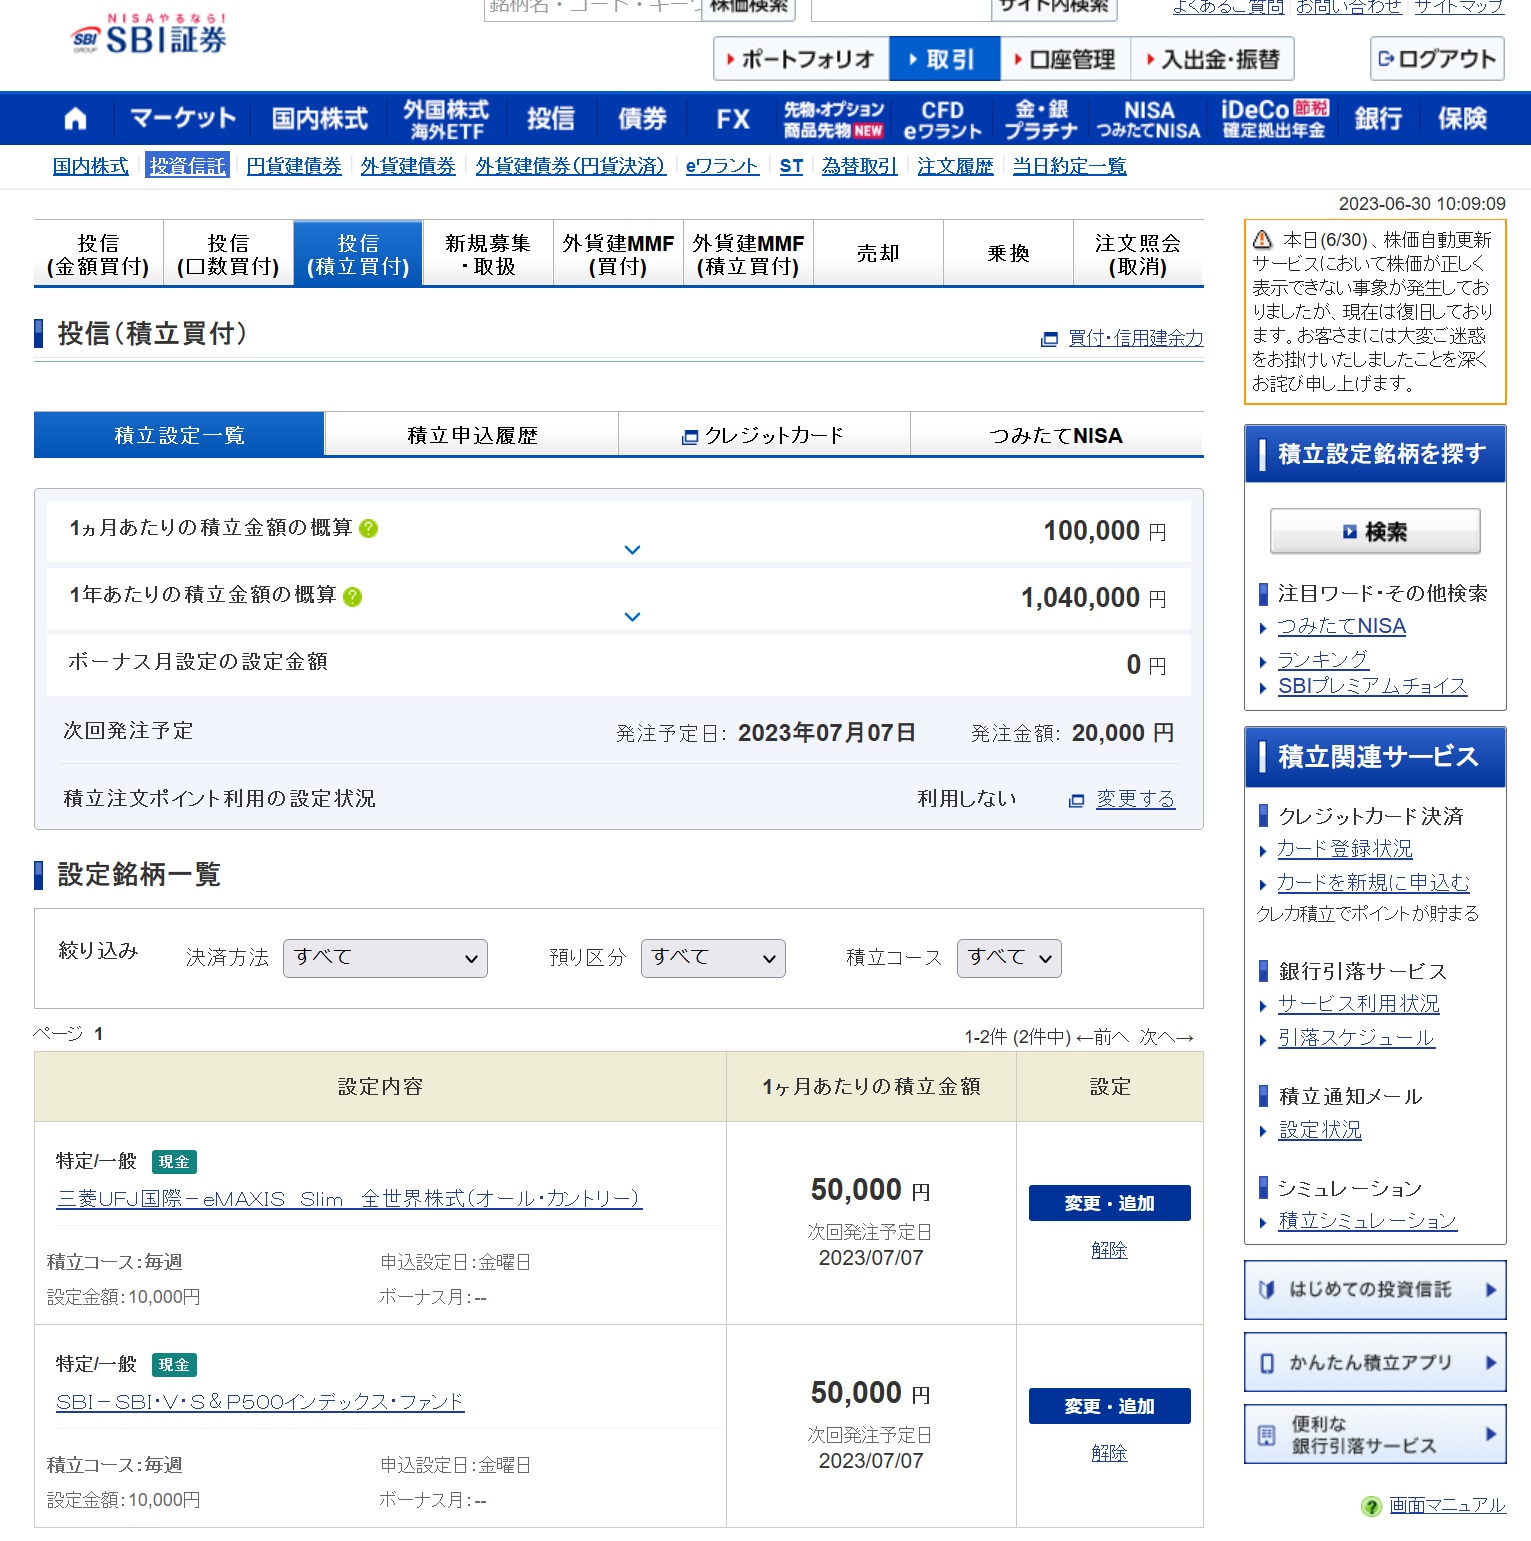Click the ランキング sidebar link

pos(1323,660)
